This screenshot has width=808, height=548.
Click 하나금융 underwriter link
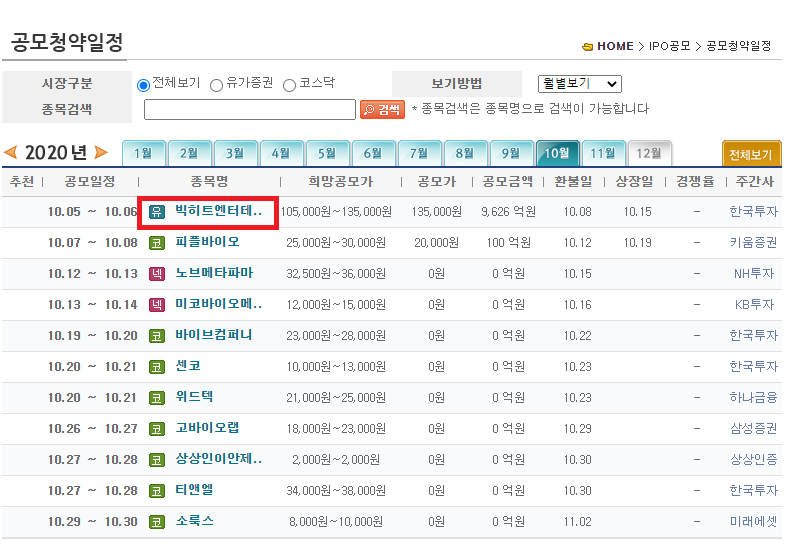click(753, 397)
